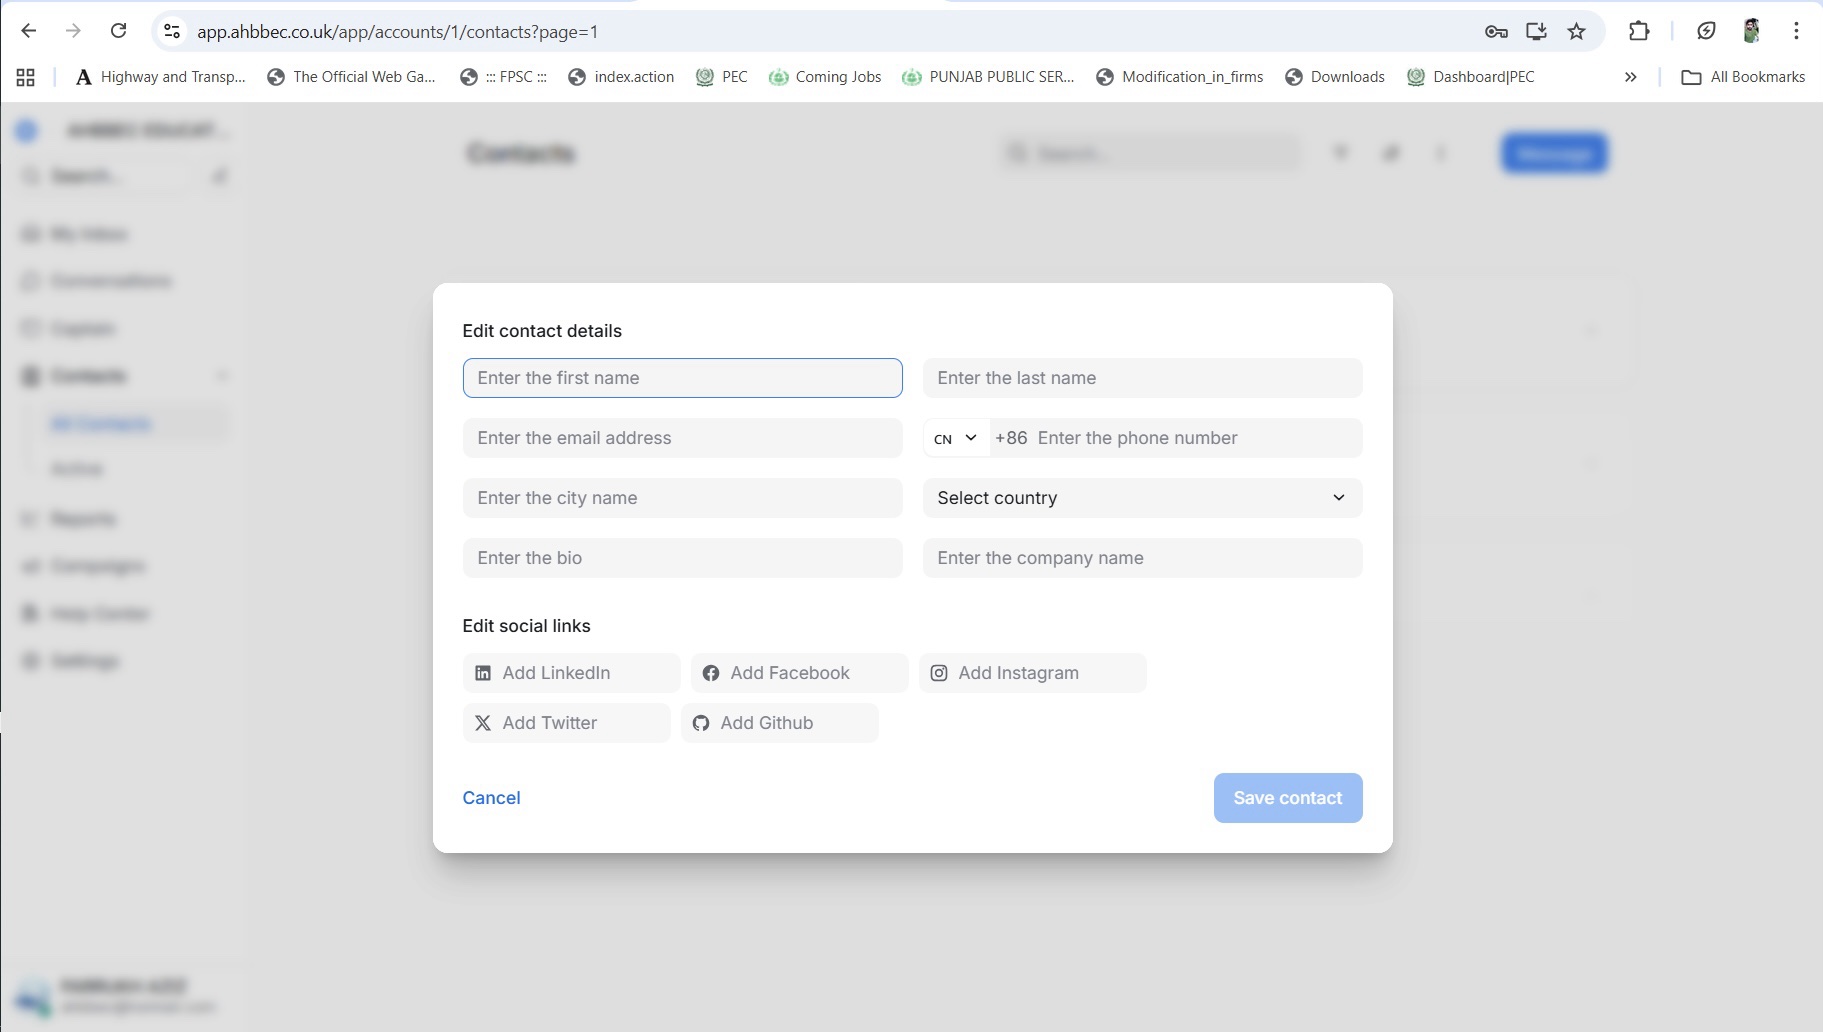The width and height of the screenshot is (1823, 1032).
Task: Click the Cancel link
Action: pos(491,798)
